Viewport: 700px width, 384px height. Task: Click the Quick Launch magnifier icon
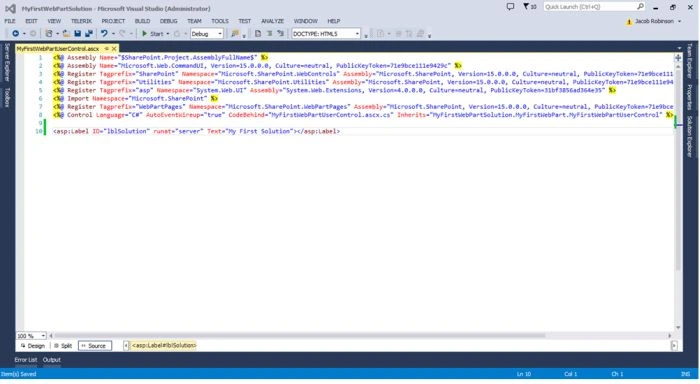(640, 7)
